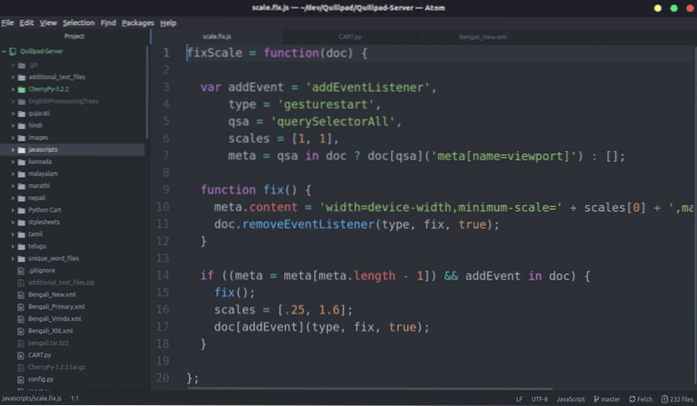Click 'querySelectorAll' string on line 5
Image resolution: width=697 pixels, height=406 pixels.
(332, 121)
